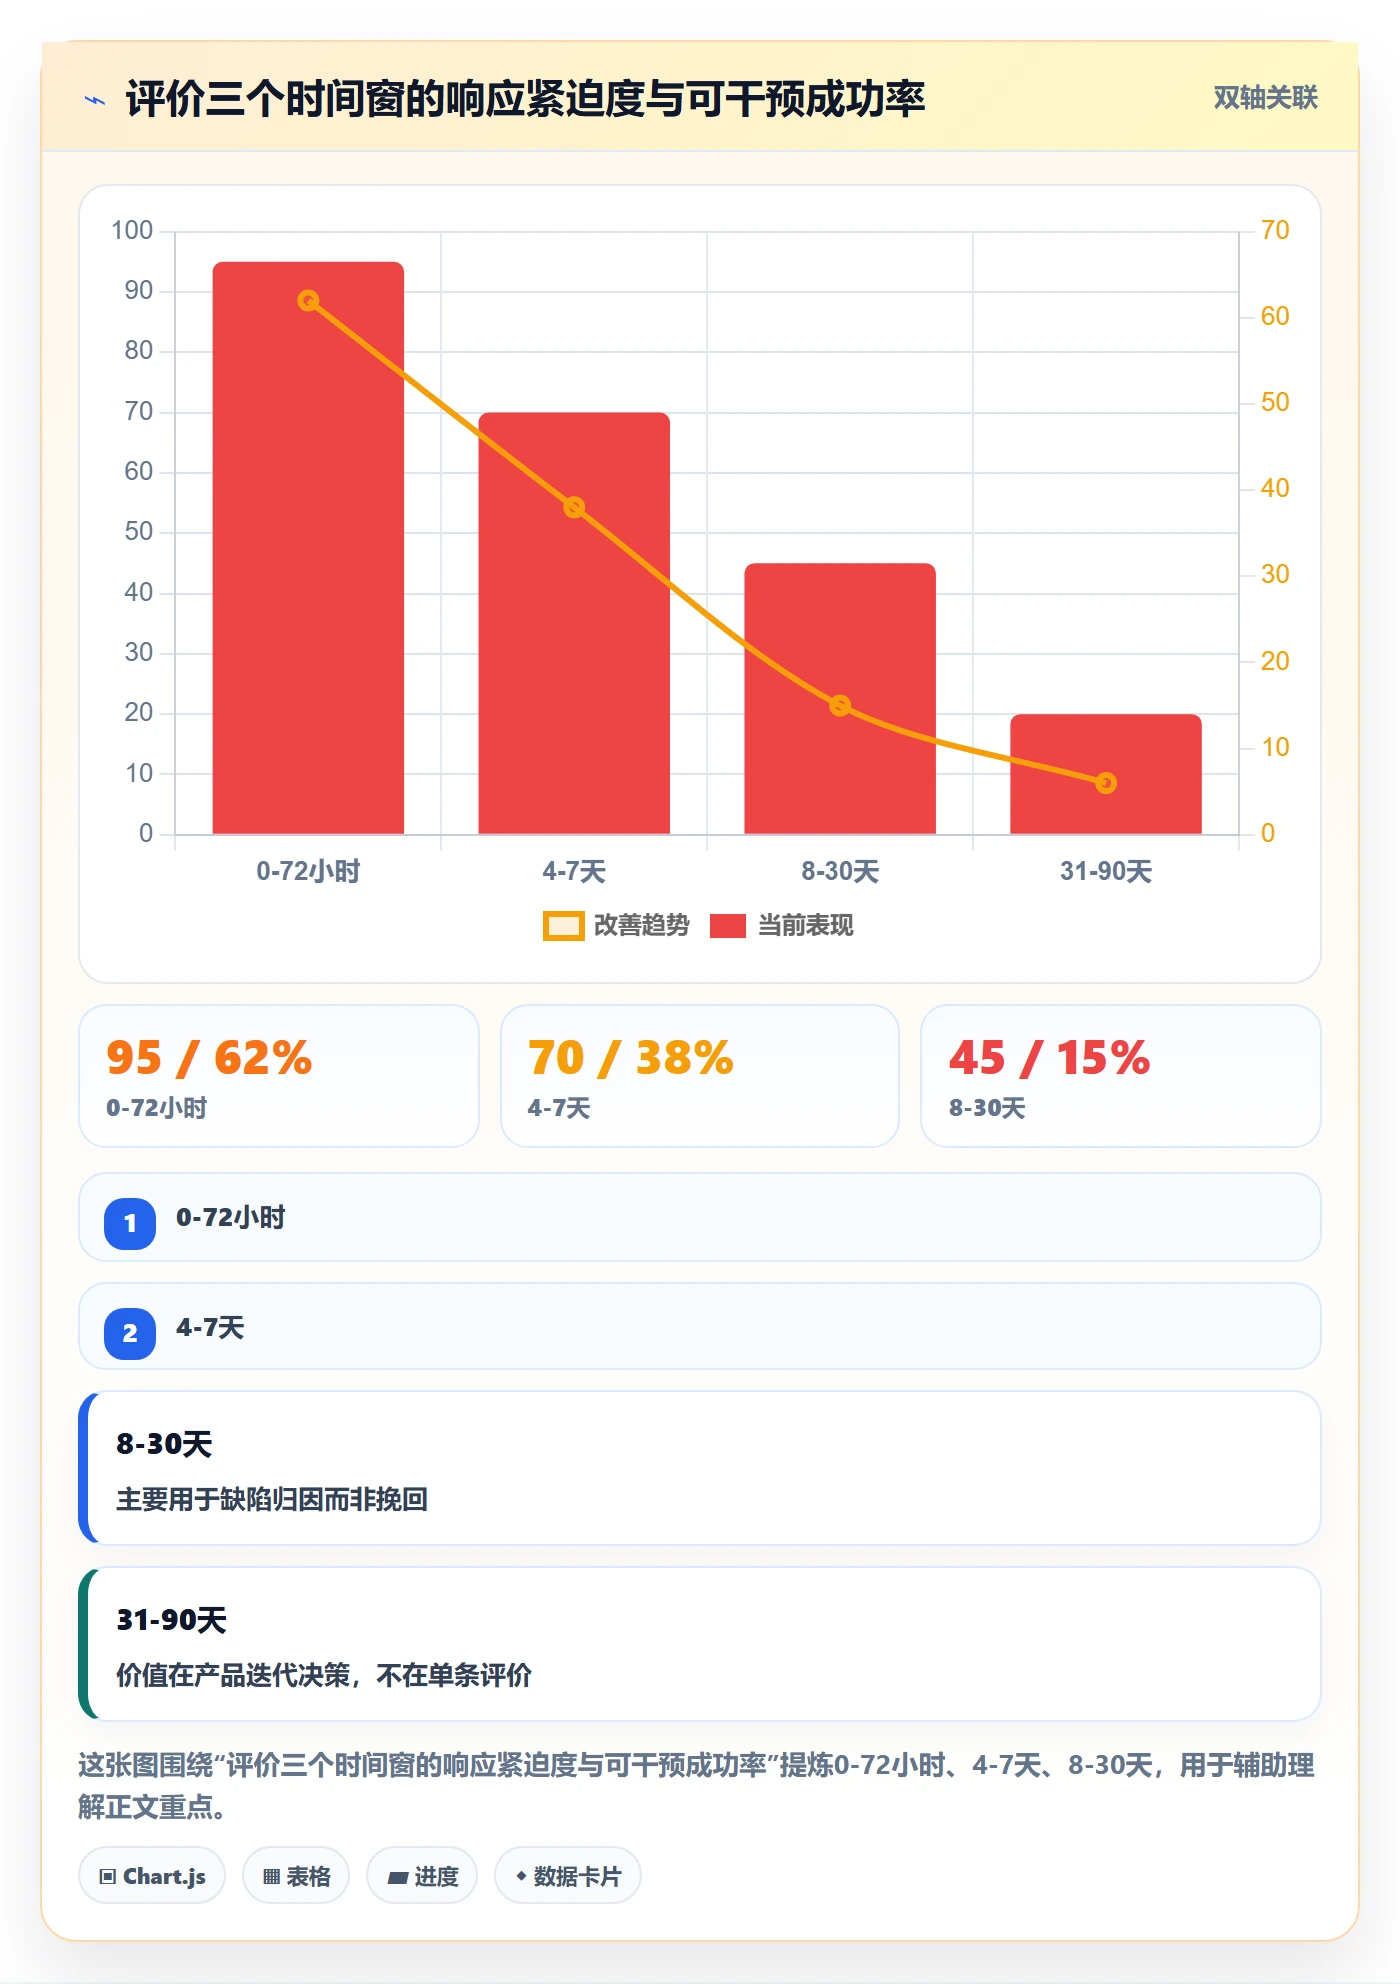This screenshot has height=1984, width=1400.
Task: Click the blue number 2 badge
Action: point(130,1333)
